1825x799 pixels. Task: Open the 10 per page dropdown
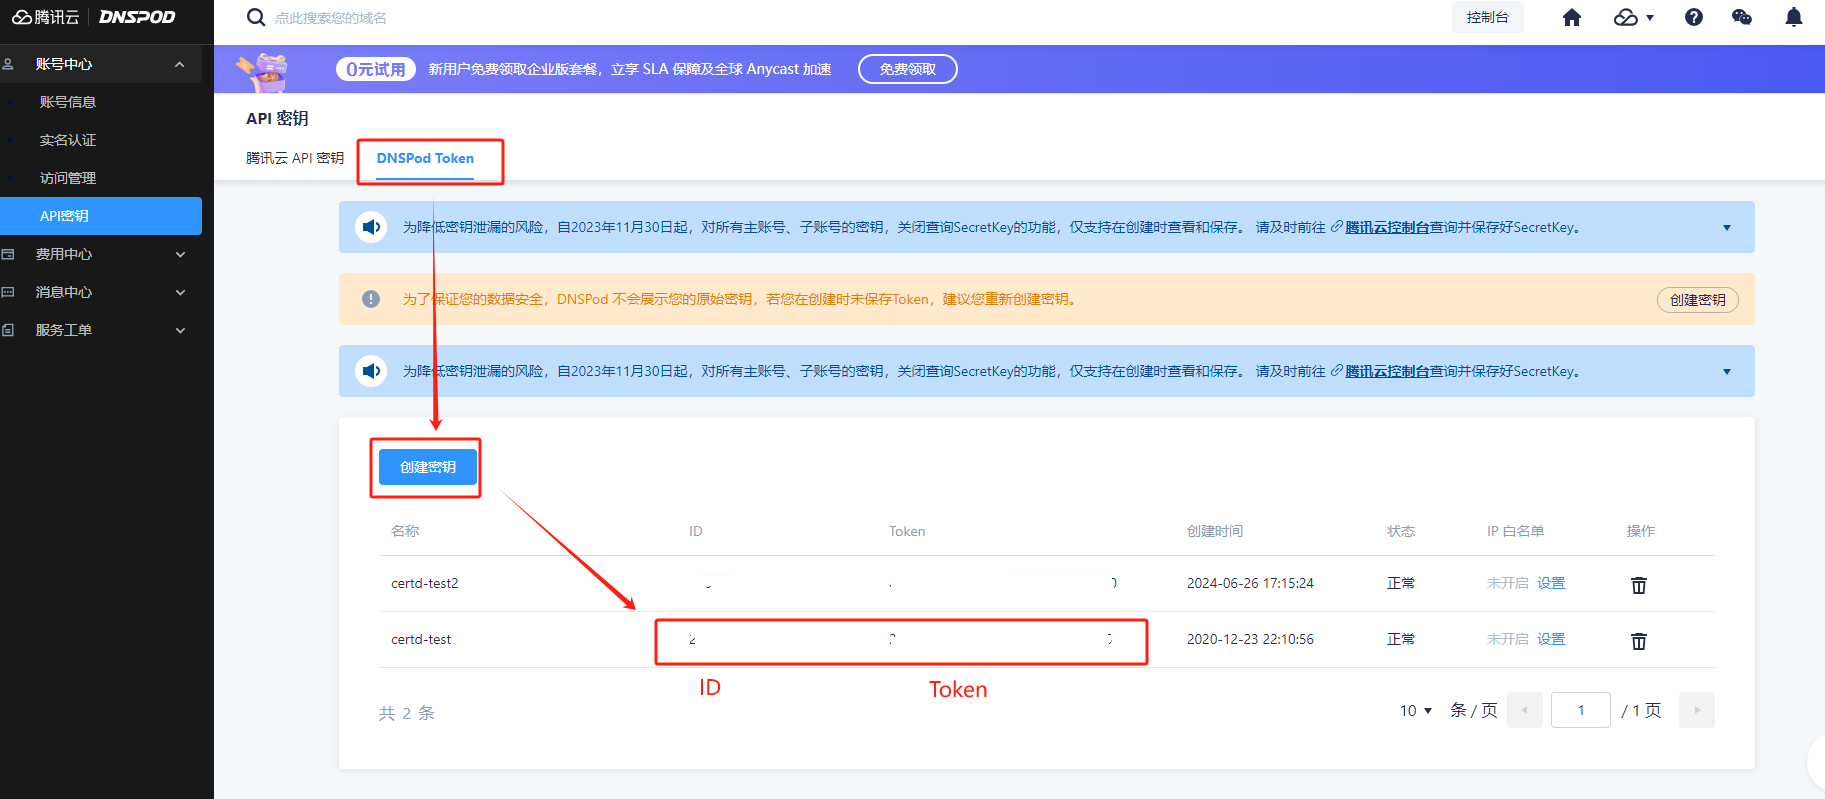coord(1415,710)
